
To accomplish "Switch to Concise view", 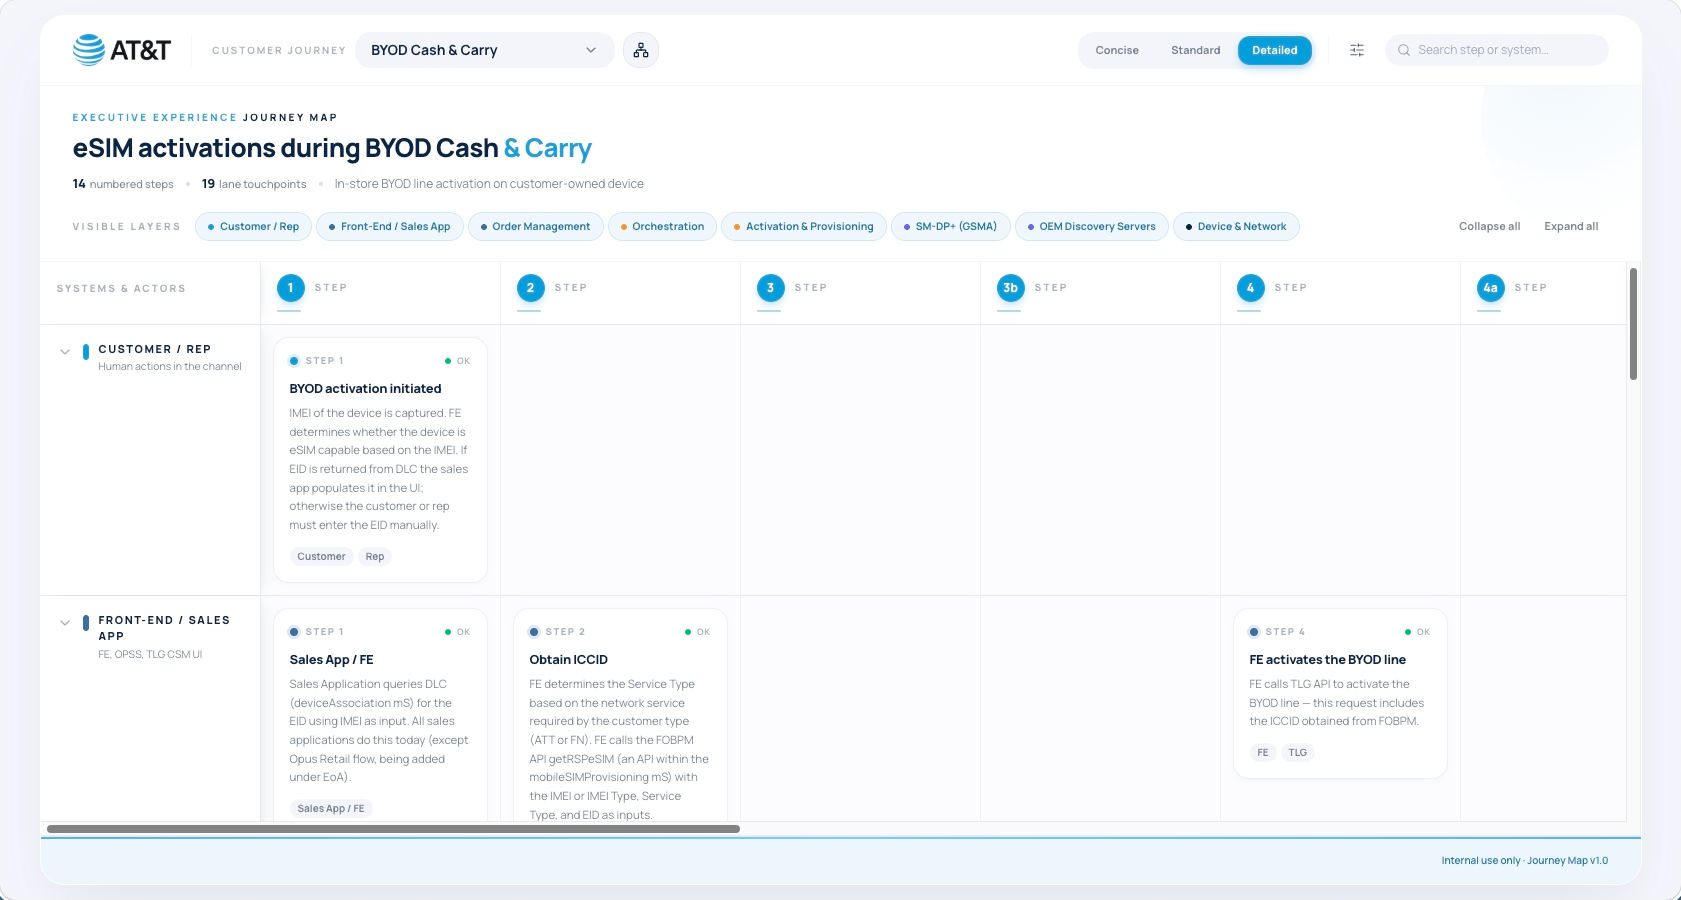I will coord(1117,50).
